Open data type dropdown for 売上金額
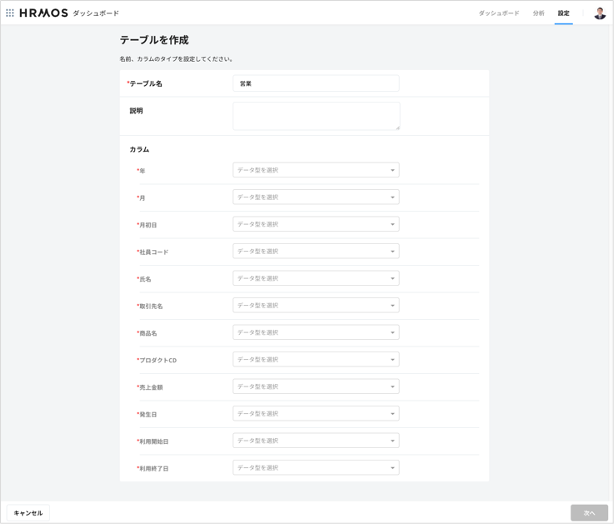614x524 pixels. (x=315, y=386)
